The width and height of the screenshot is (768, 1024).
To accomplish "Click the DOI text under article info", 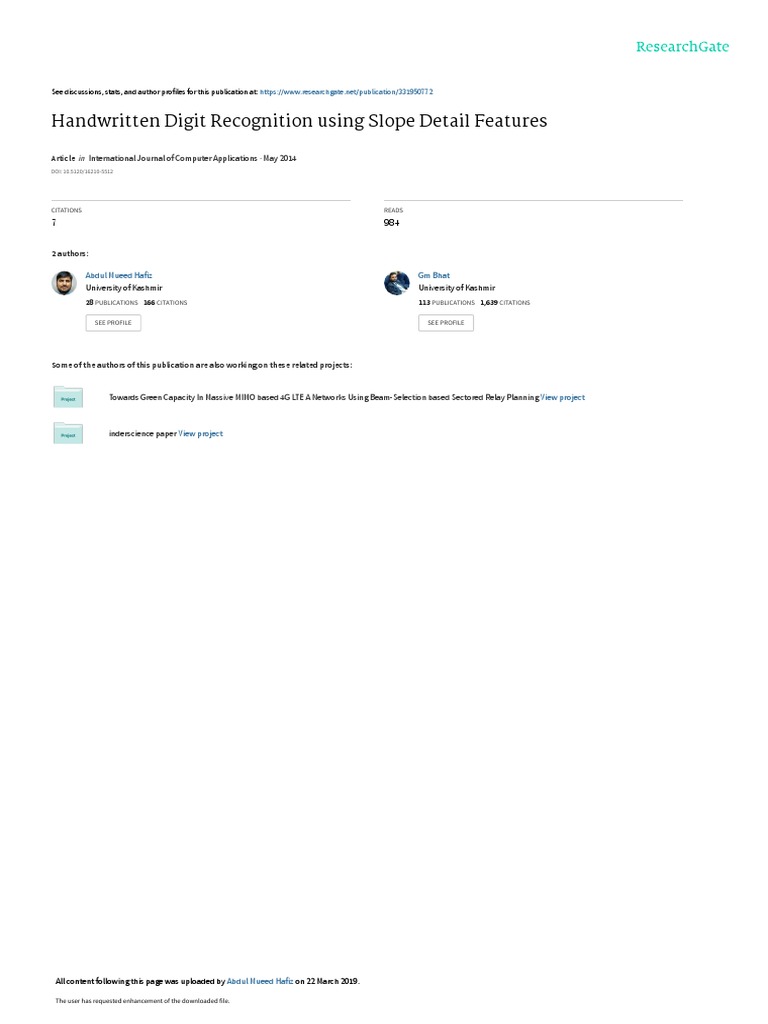I will pyautogui.click(x=82, y=172).
